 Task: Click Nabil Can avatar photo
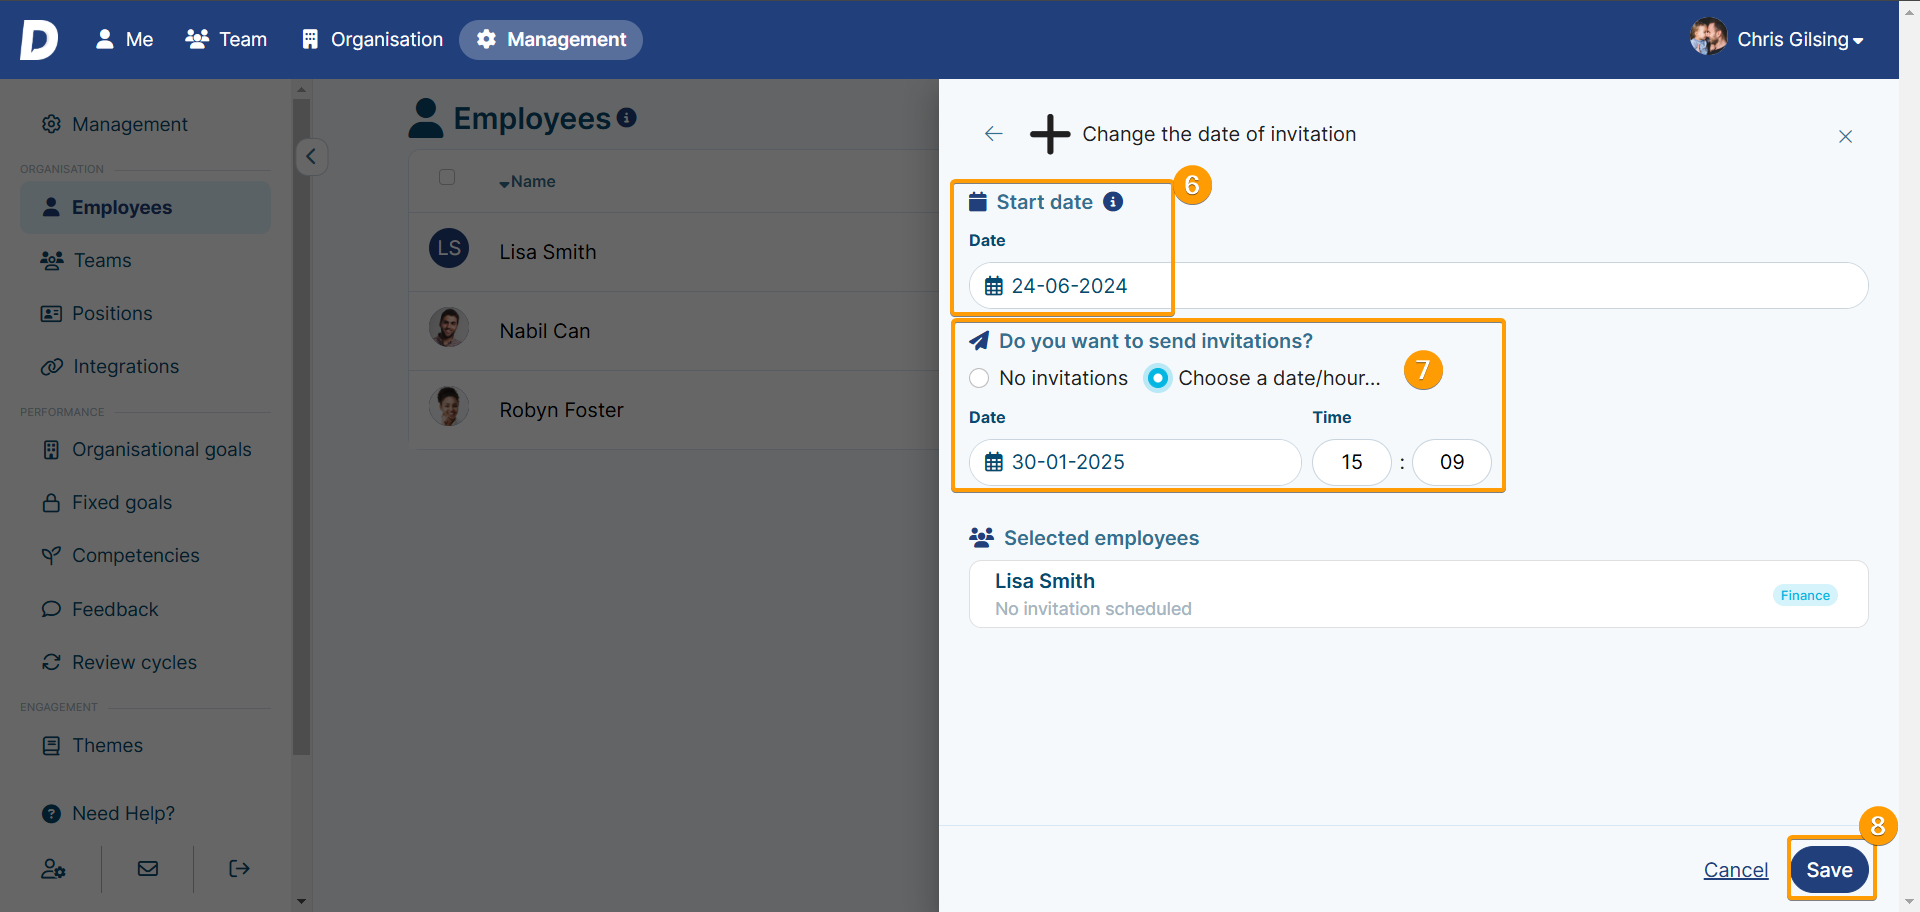tap(449, 327)
